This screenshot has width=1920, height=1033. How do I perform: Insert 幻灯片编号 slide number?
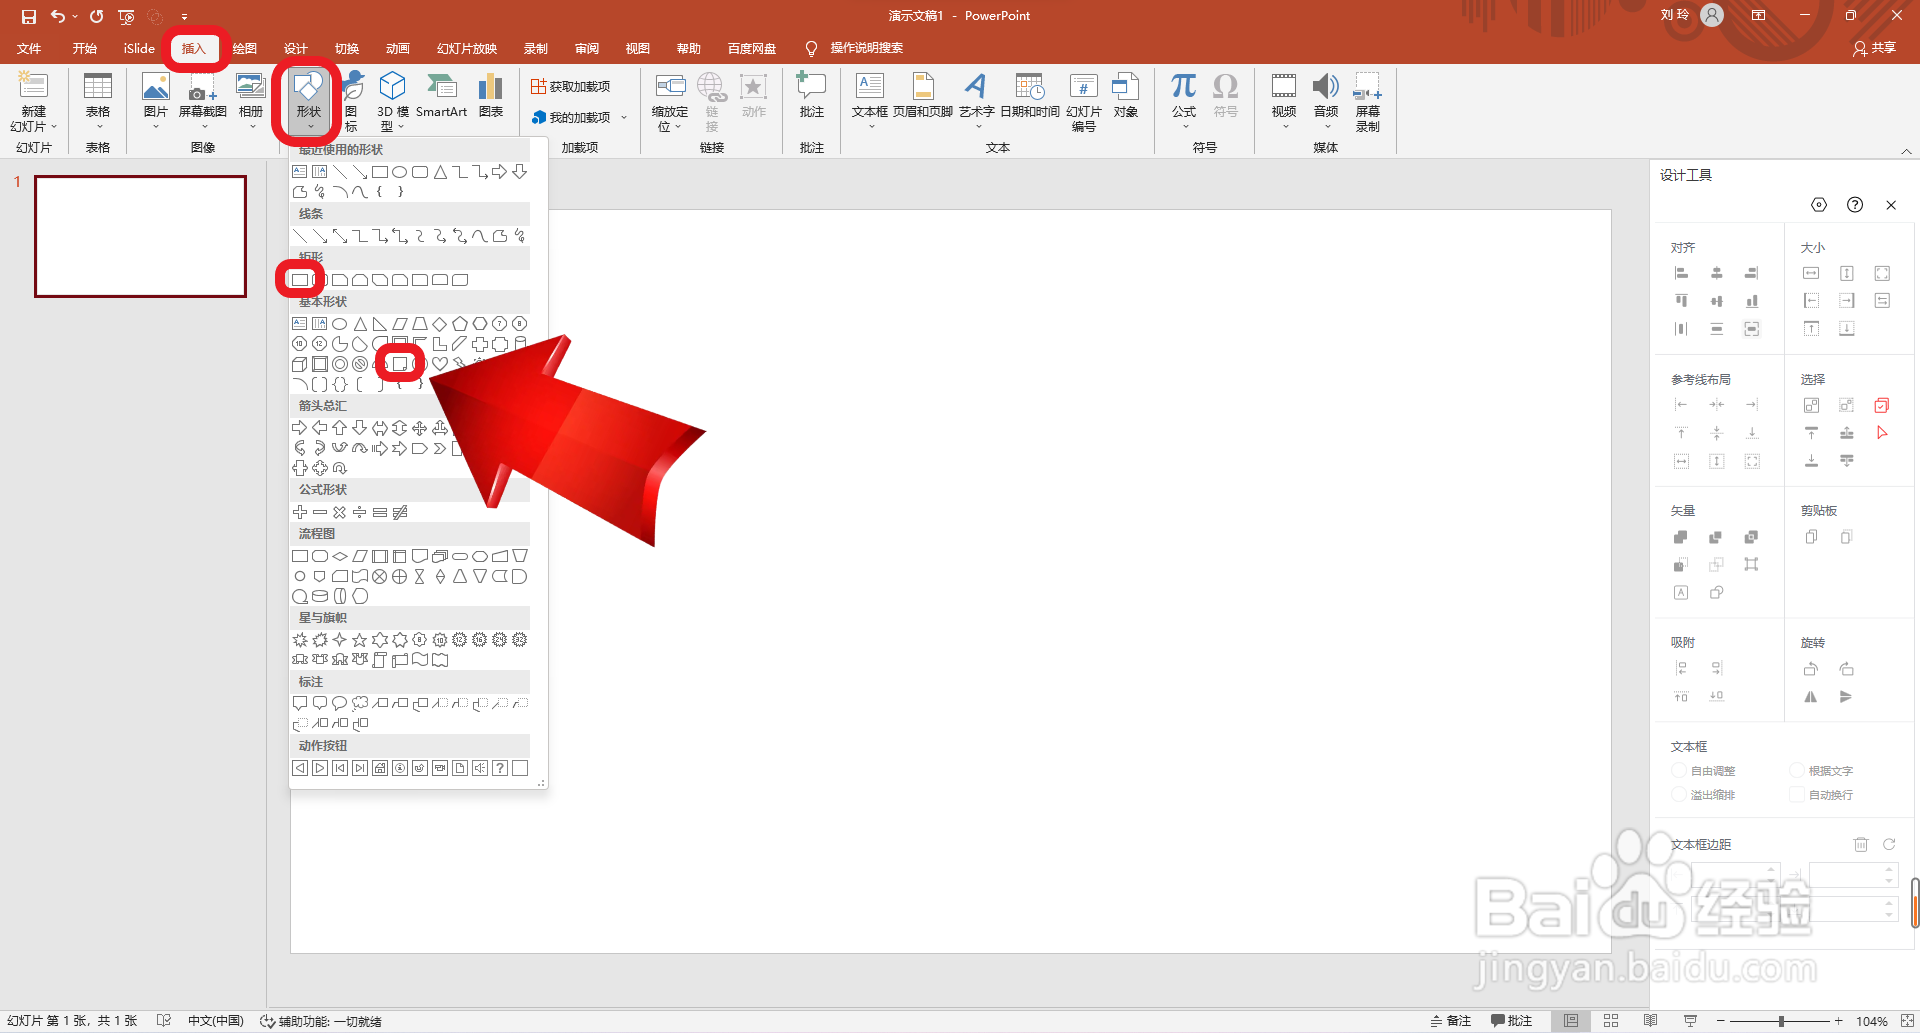click(x=1084, y=102)
